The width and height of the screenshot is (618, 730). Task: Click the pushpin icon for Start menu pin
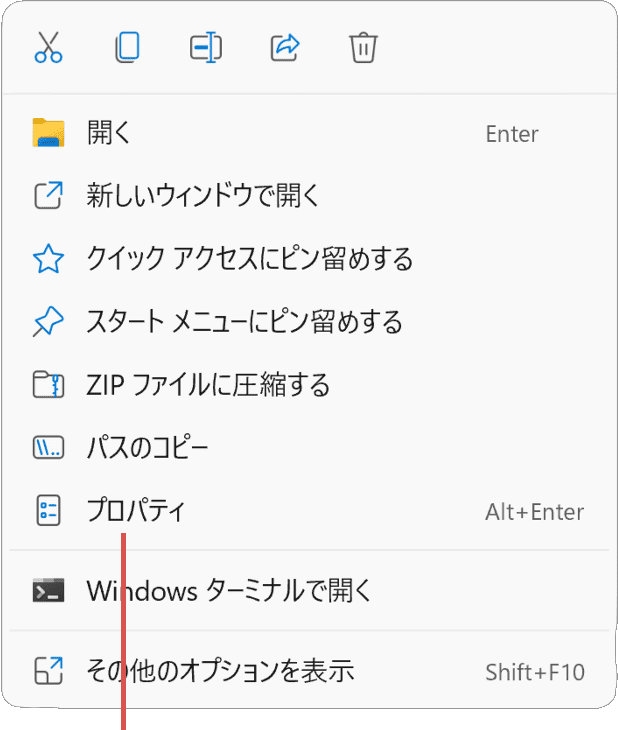click(48, 322)
